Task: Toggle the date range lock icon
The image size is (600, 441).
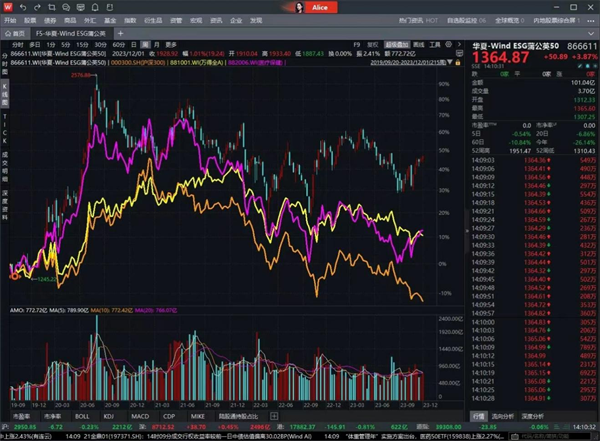Action: [458, 62]
